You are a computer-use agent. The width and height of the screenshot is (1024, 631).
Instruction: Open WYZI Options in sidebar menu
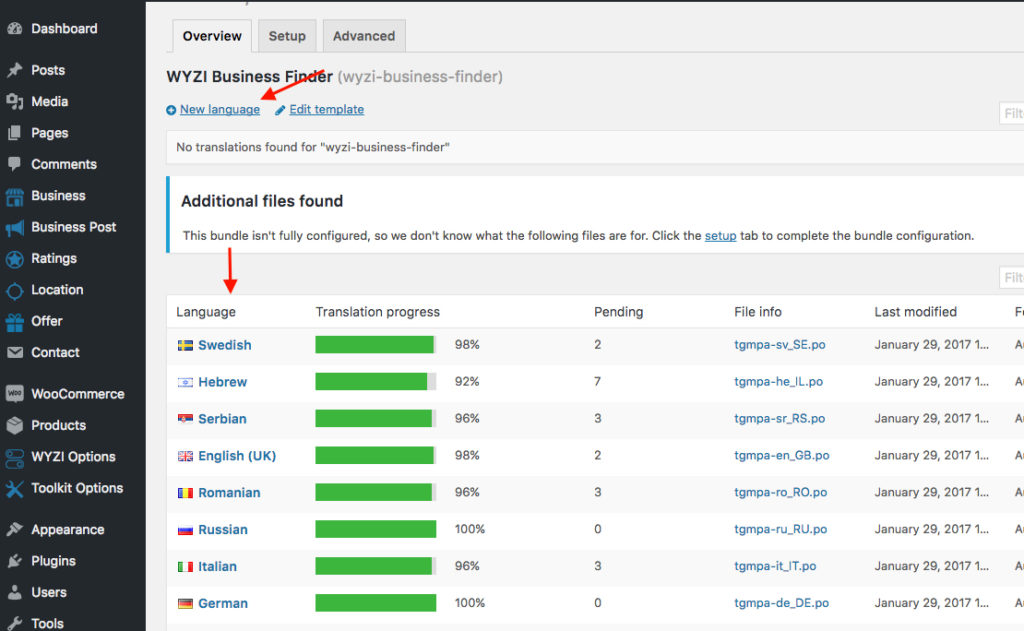tap(73, 457)
